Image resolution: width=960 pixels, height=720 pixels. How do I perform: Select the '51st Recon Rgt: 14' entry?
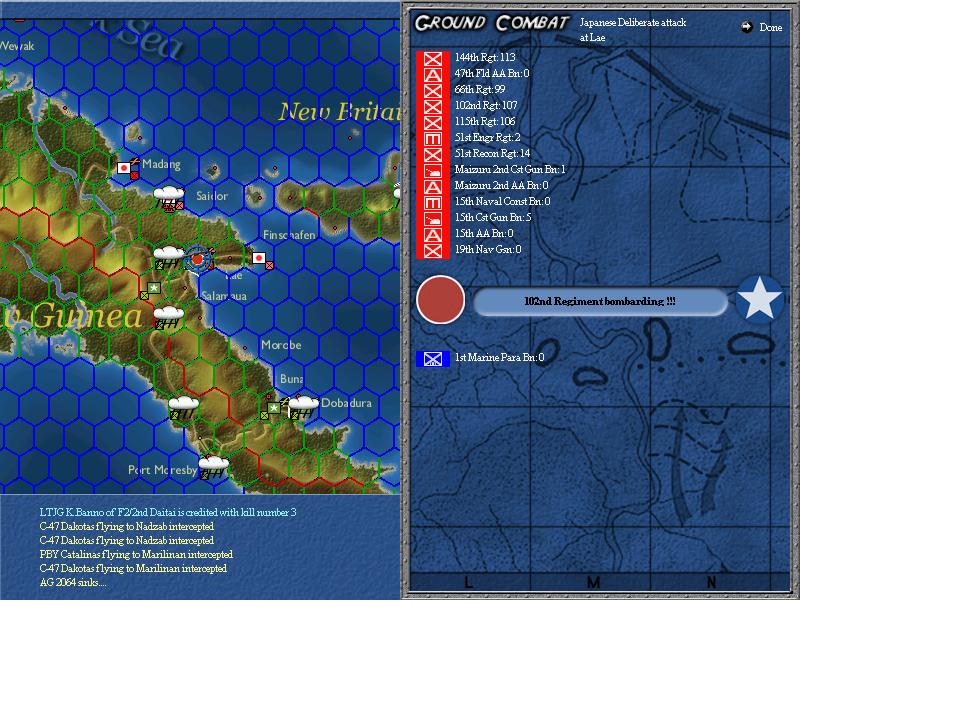pos(492,153)
